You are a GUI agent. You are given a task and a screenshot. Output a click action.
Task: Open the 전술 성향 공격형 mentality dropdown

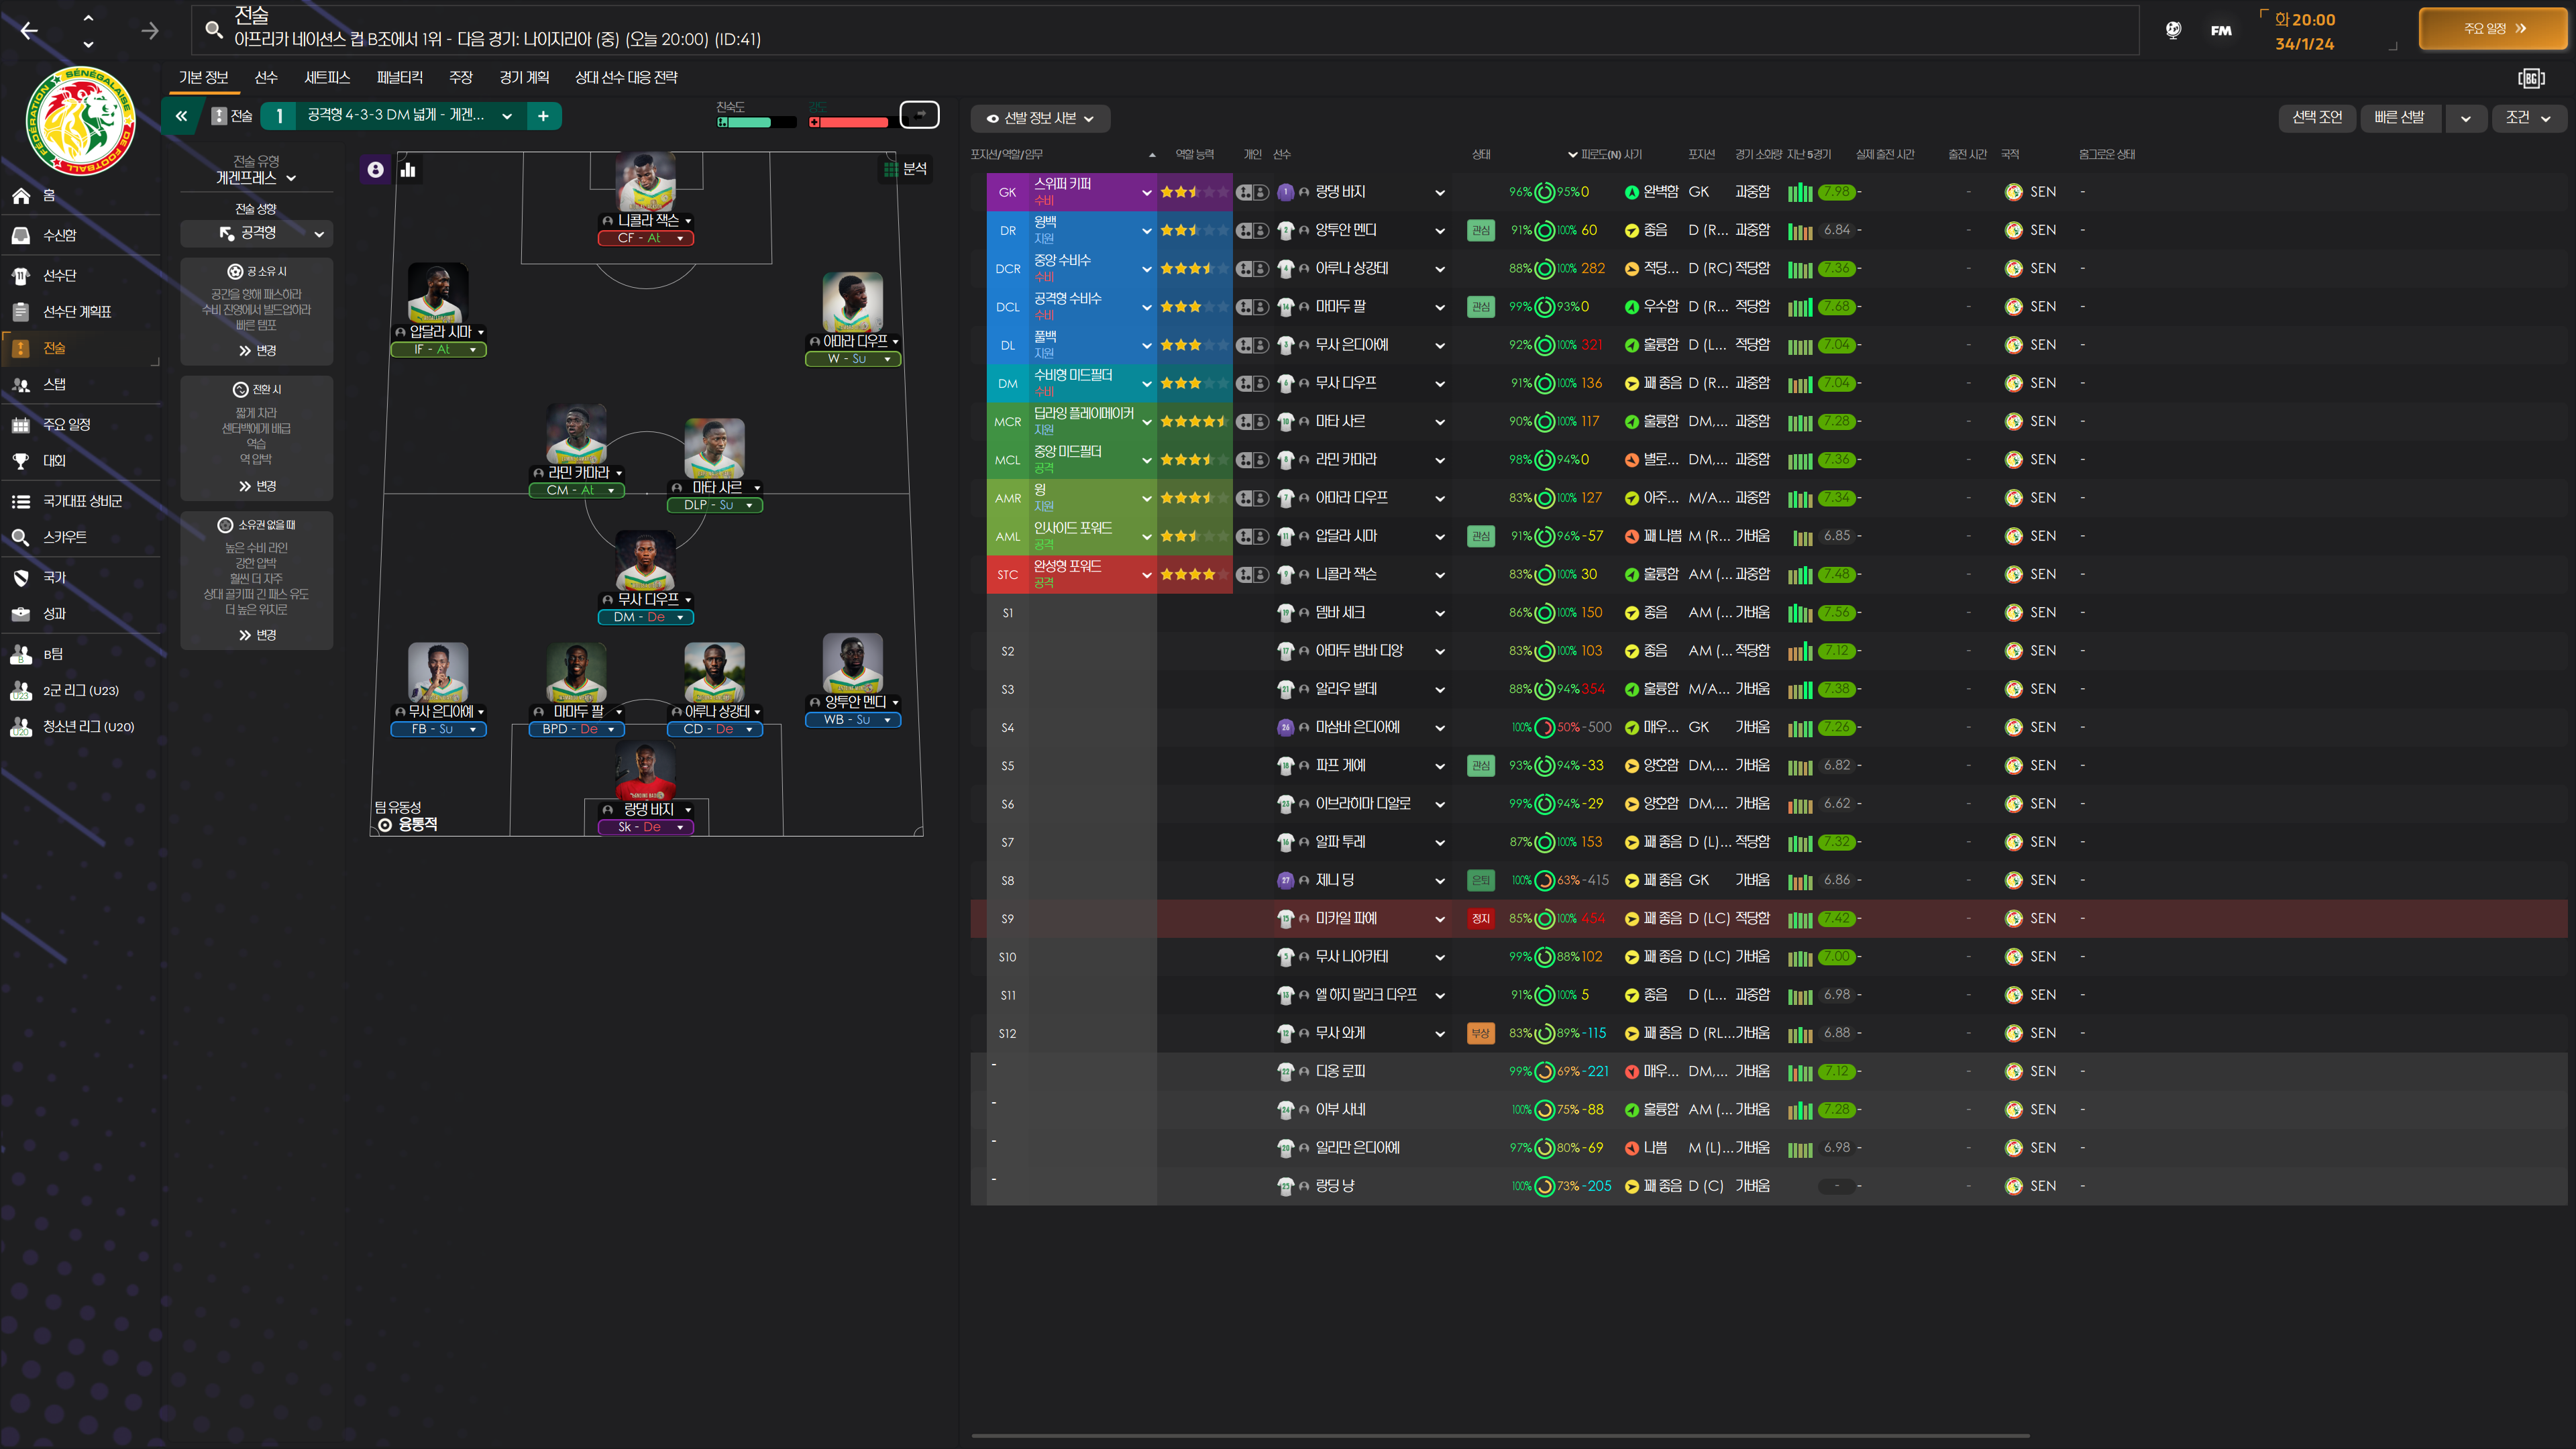click(x=257, y=233)
